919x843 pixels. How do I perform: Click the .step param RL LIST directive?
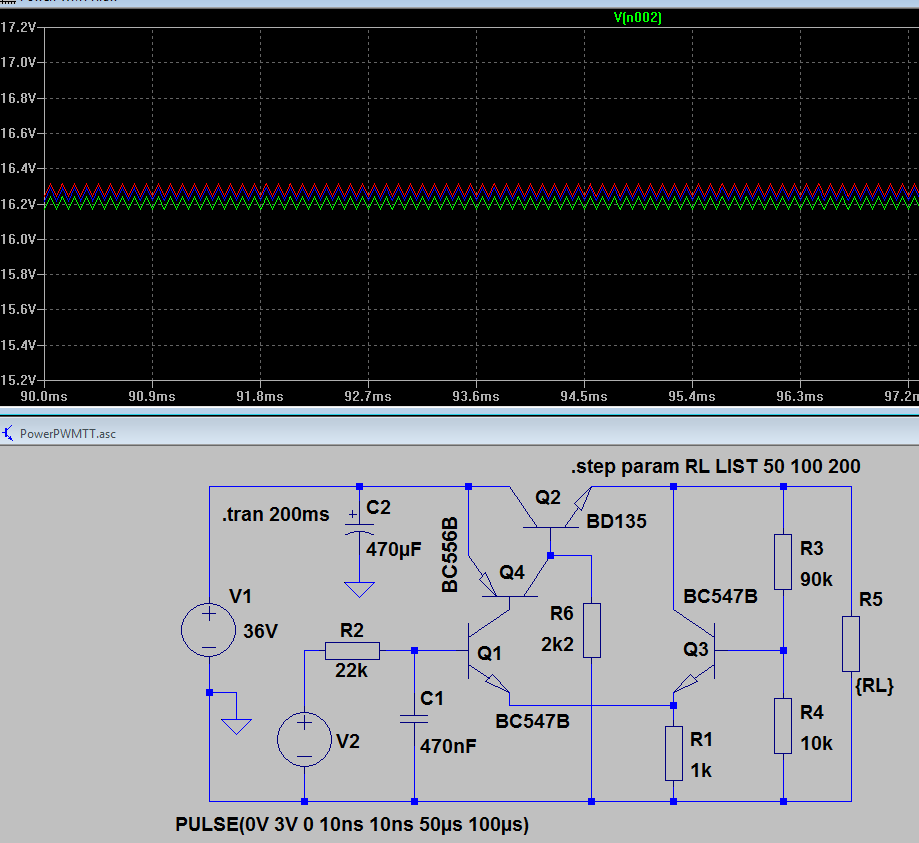tap(716, 467)
